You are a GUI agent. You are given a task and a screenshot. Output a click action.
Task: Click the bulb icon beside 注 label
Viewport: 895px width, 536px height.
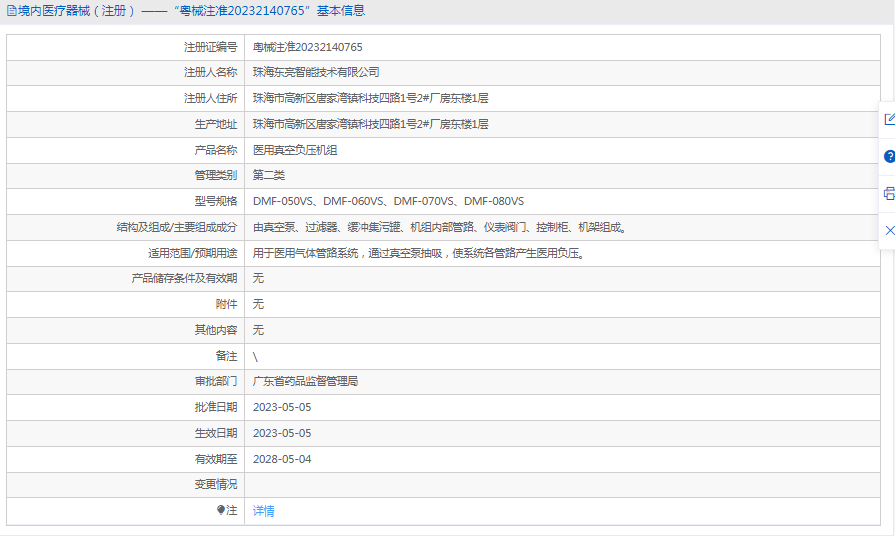tap(221, 510)
